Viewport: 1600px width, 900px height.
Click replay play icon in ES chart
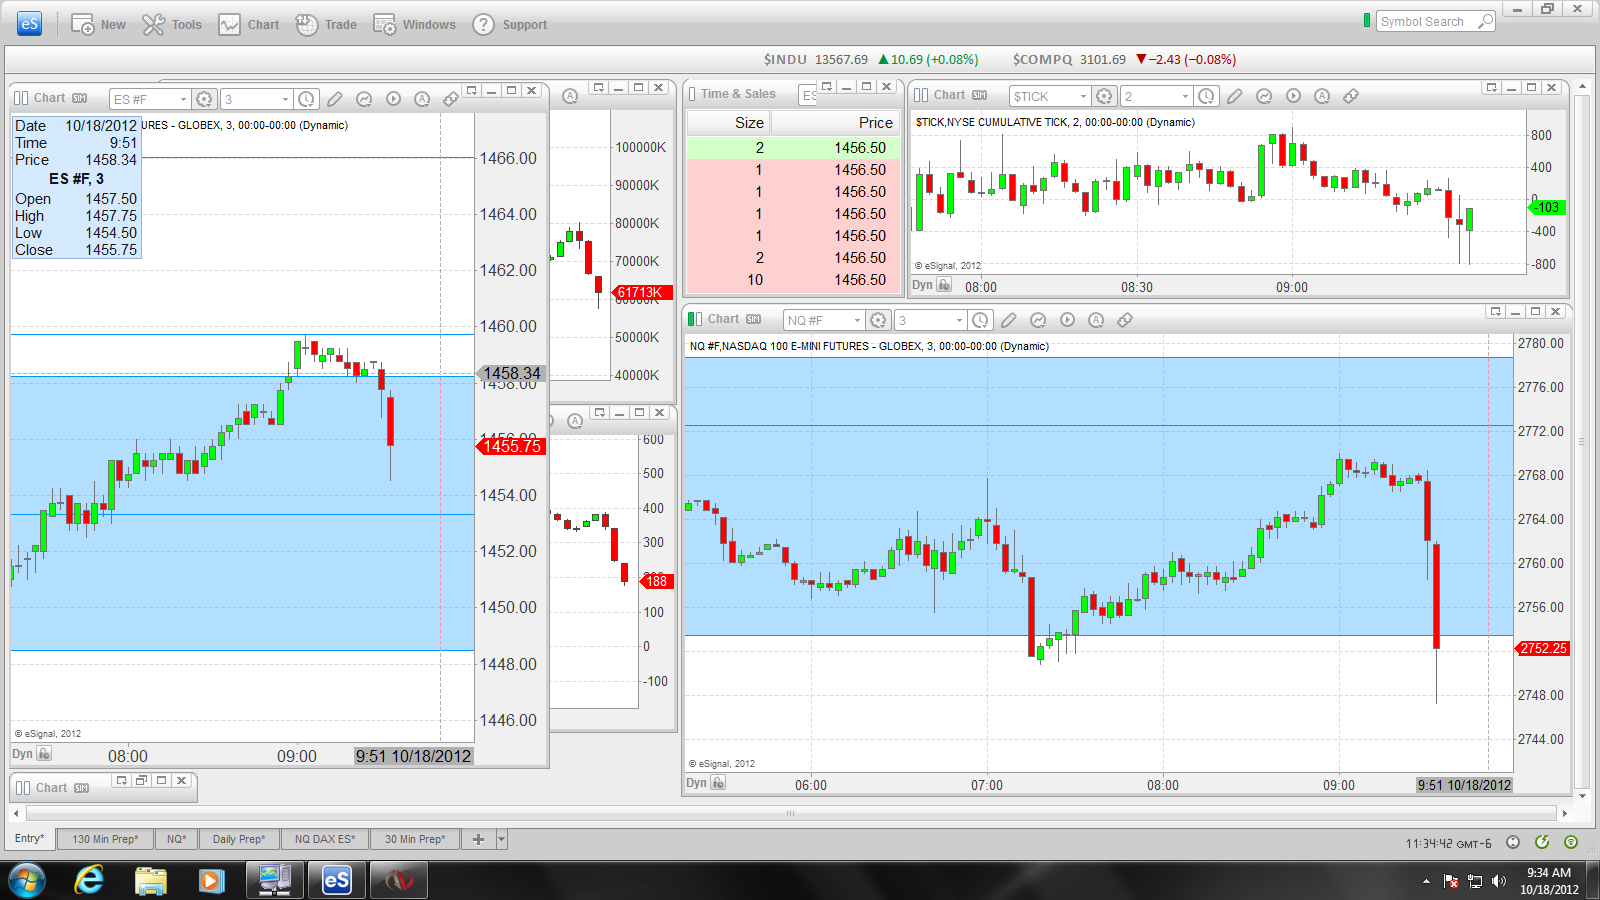click(x=393, y=99)
